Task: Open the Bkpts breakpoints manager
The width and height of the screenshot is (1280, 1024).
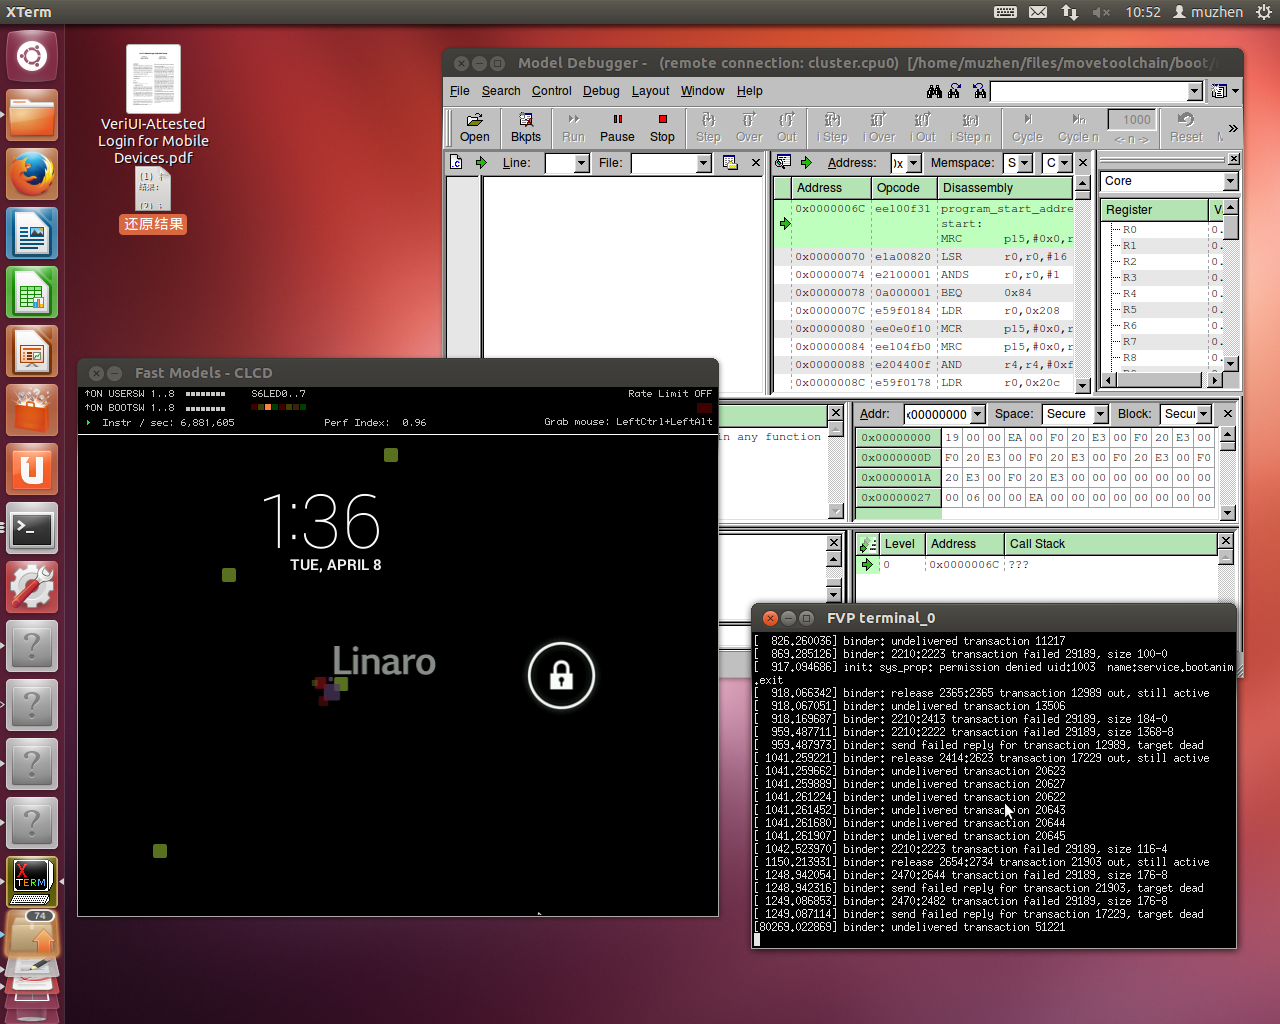Action: 526,127
